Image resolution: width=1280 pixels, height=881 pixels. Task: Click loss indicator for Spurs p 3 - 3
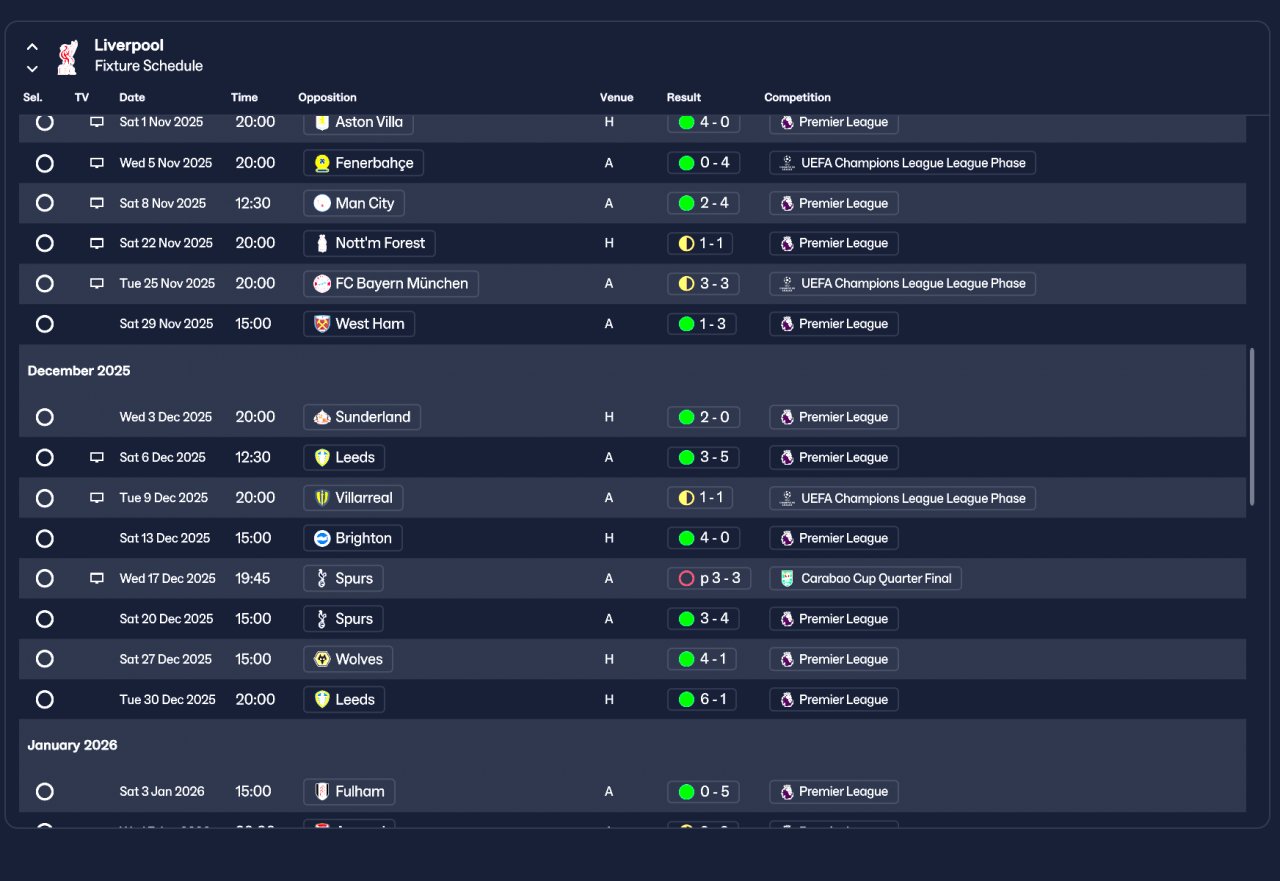point(686,578)
